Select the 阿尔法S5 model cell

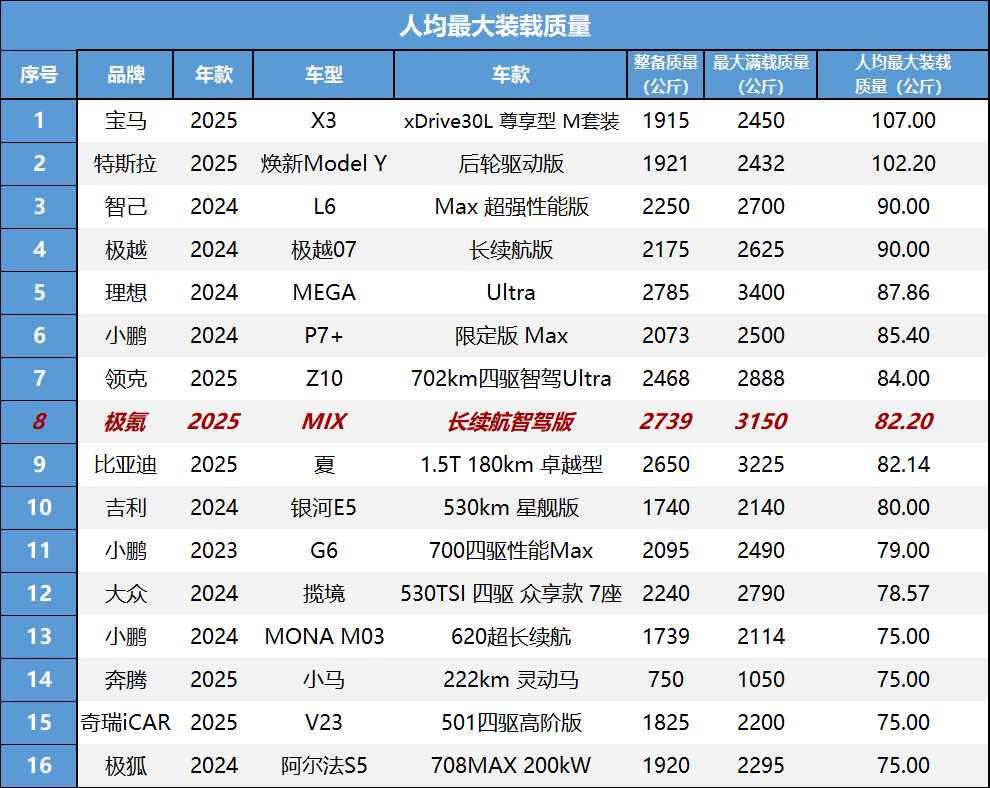tap(323, 766)
